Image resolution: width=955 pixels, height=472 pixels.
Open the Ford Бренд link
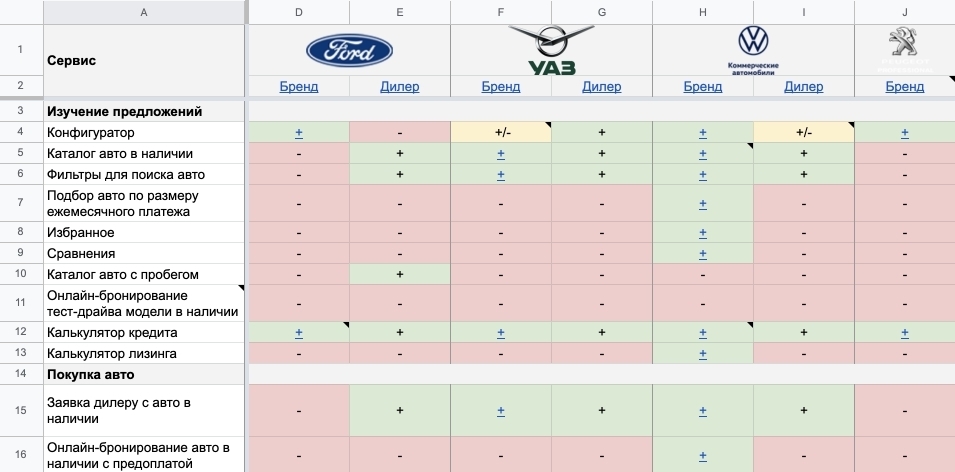click(299, 87)
